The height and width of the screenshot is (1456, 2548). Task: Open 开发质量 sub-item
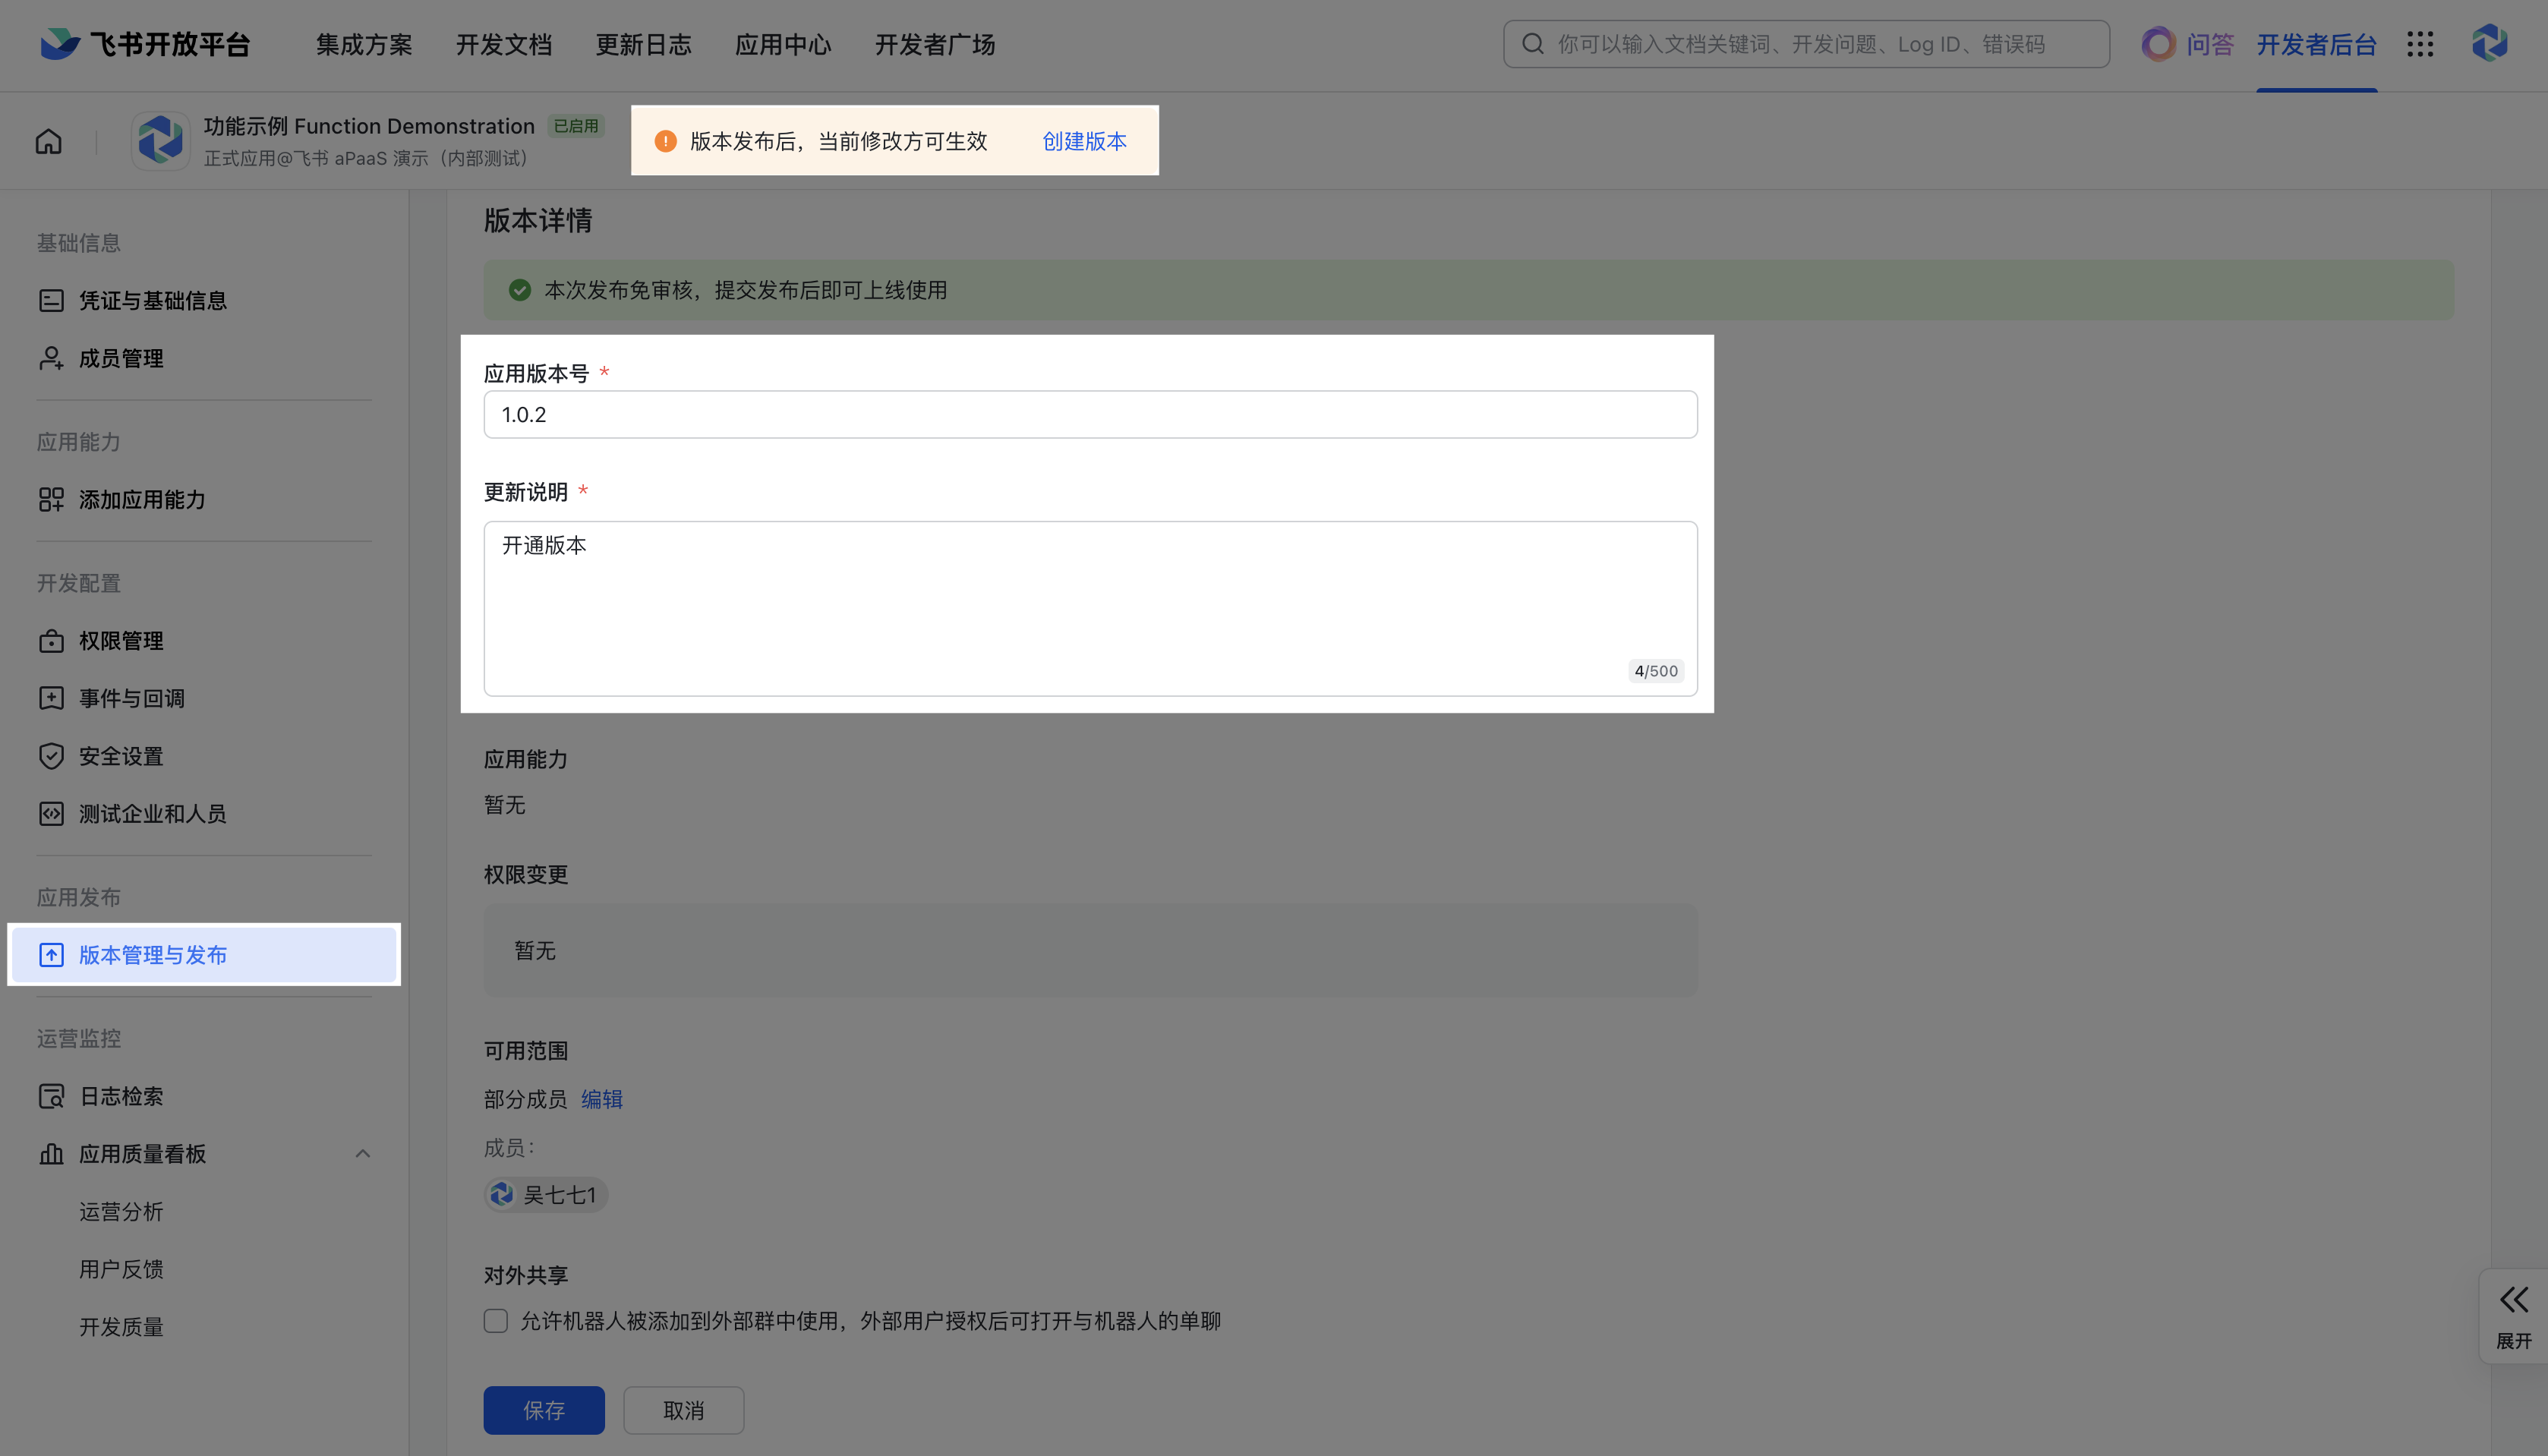[121, 1327]
